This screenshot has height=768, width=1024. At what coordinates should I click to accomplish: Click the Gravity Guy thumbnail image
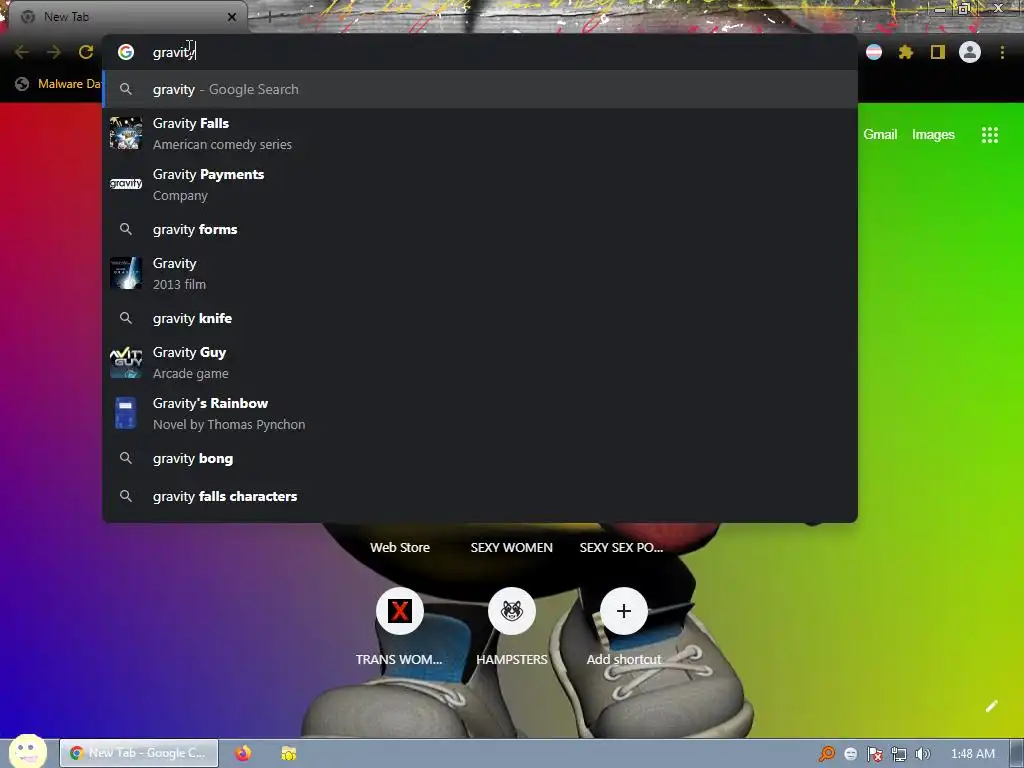pos(126,362)
